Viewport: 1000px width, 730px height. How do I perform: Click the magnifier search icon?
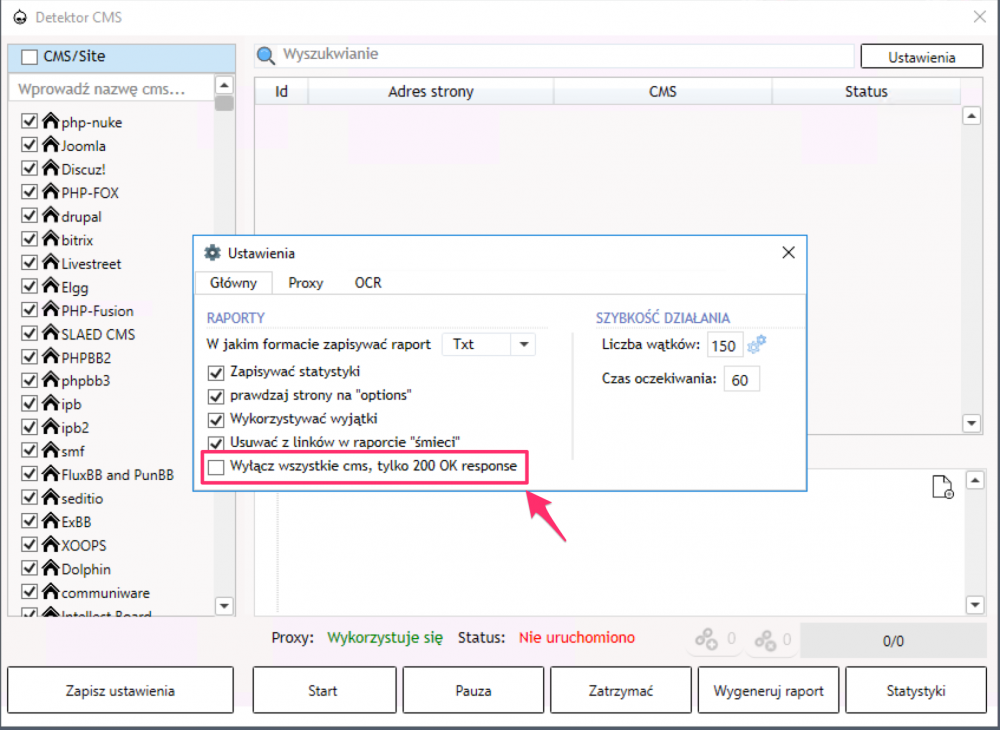(x=265, y=56)
